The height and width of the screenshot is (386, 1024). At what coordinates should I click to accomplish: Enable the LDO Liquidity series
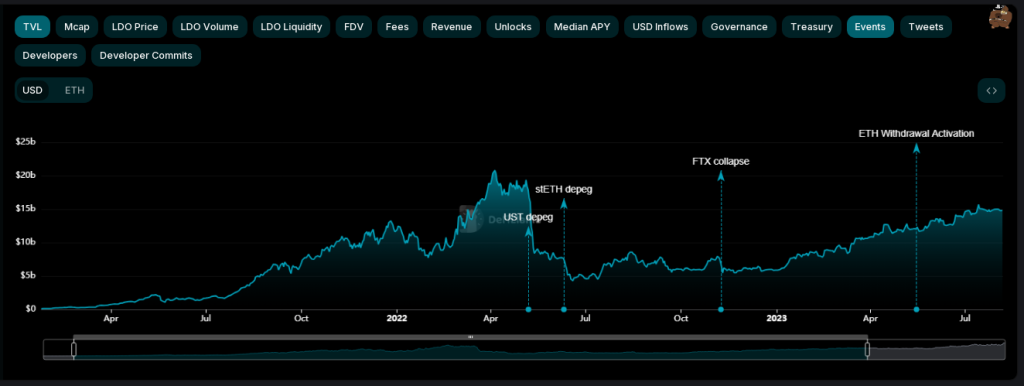pos(291,27)
